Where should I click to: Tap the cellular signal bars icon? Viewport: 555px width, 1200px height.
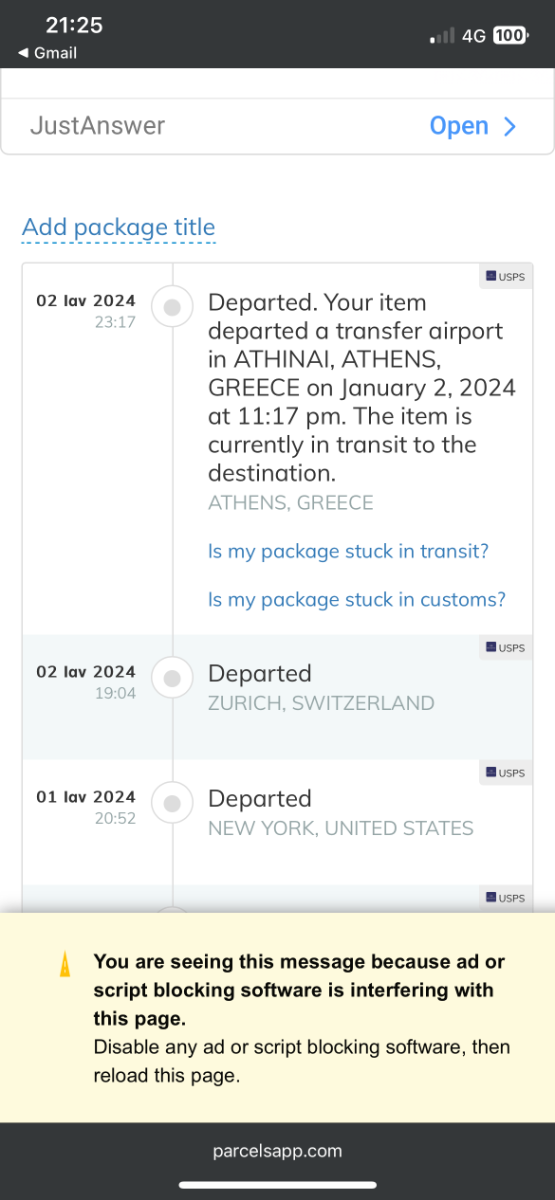click(441, 37)
